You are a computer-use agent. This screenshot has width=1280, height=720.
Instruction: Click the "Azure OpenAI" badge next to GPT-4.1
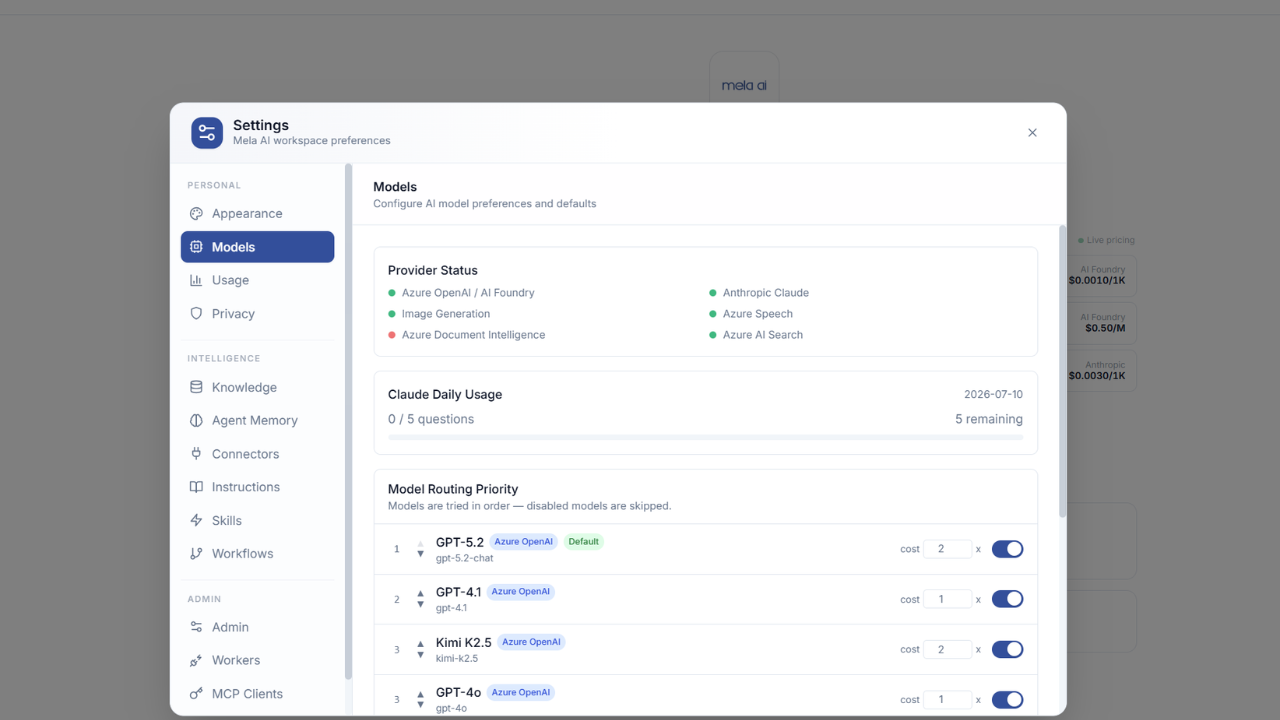(521, 592)
